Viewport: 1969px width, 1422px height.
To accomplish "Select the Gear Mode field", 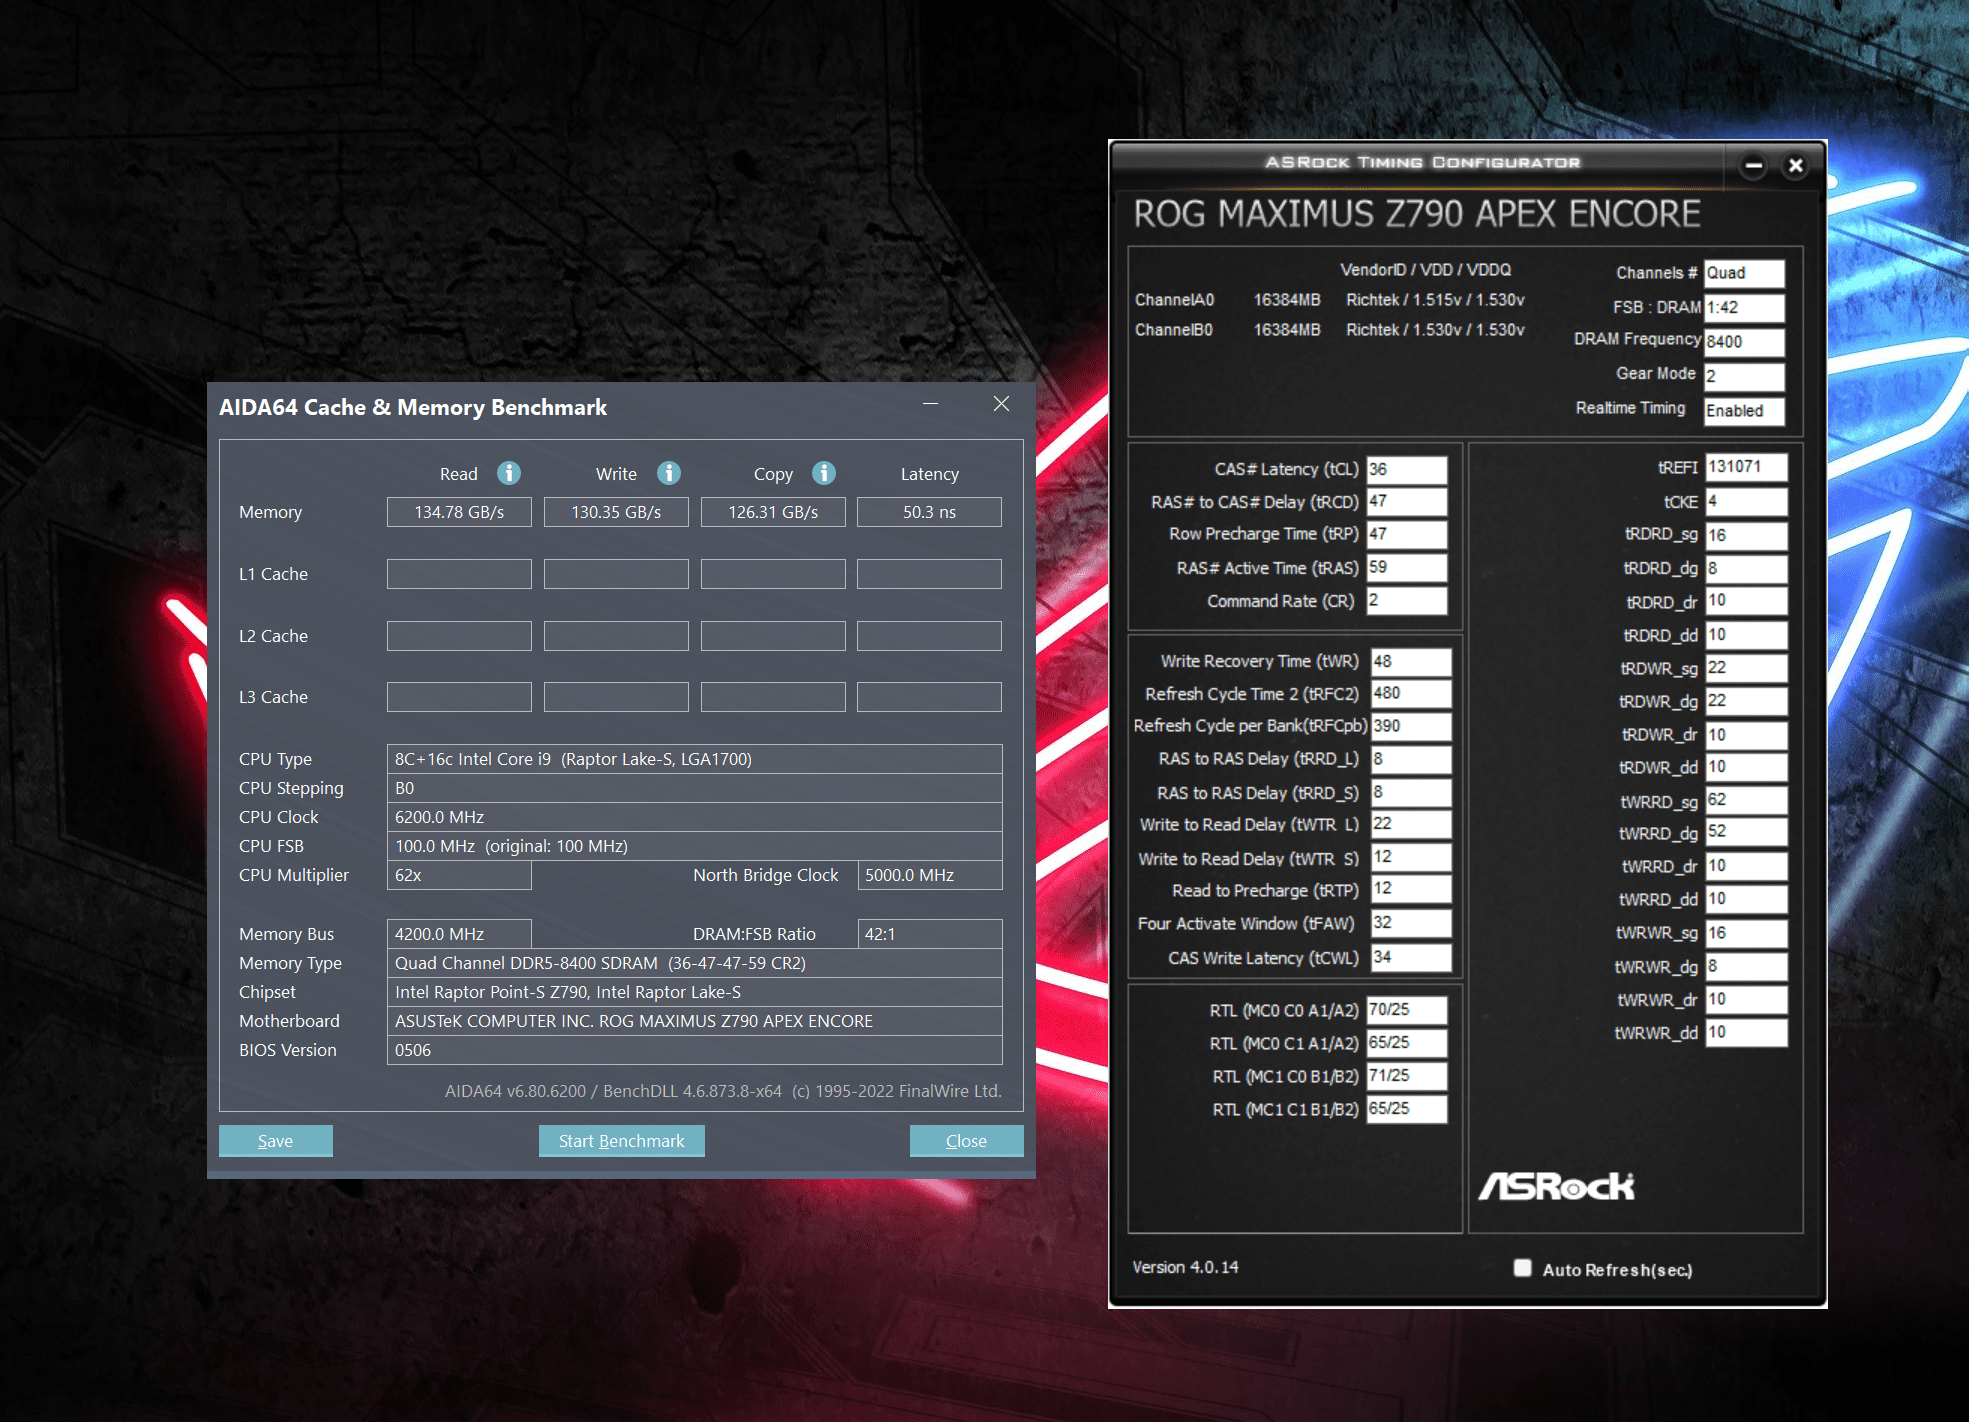I will coord(1744,376).
